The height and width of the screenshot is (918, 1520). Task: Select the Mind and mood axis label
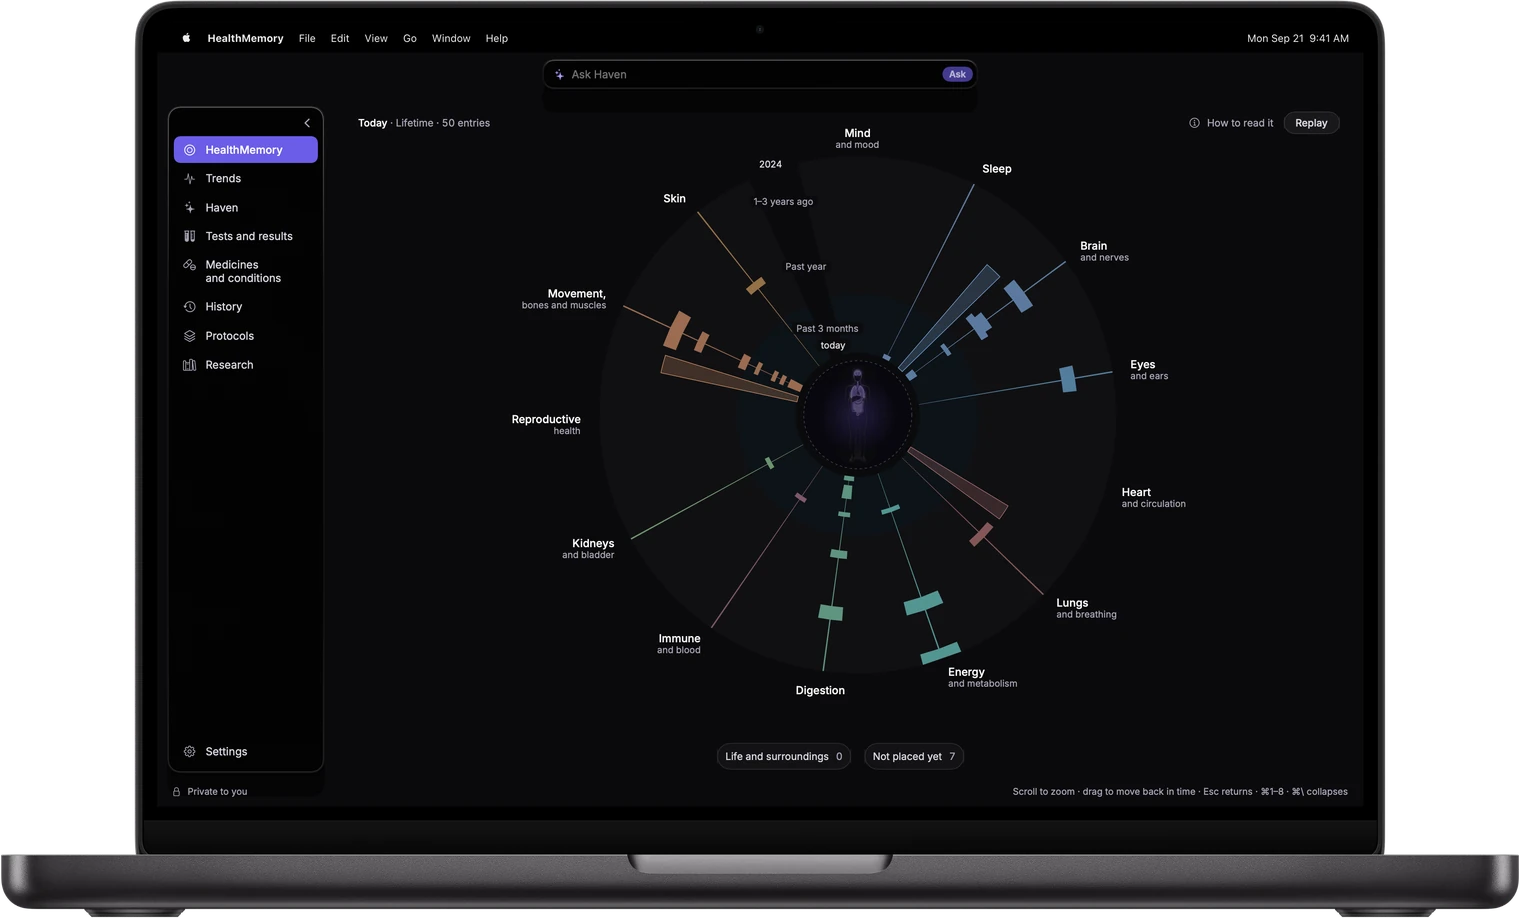pos(857,139)
